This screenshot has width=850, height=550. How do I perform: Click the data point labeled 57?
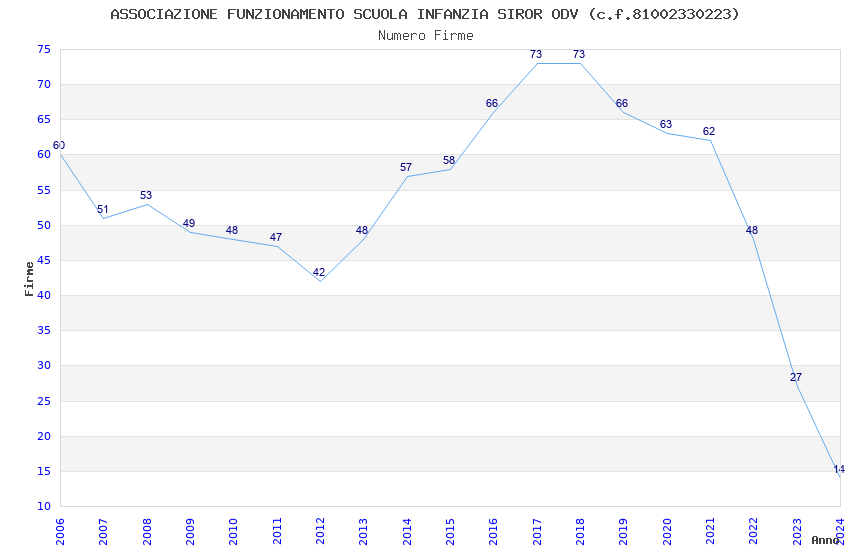point(406,168)
